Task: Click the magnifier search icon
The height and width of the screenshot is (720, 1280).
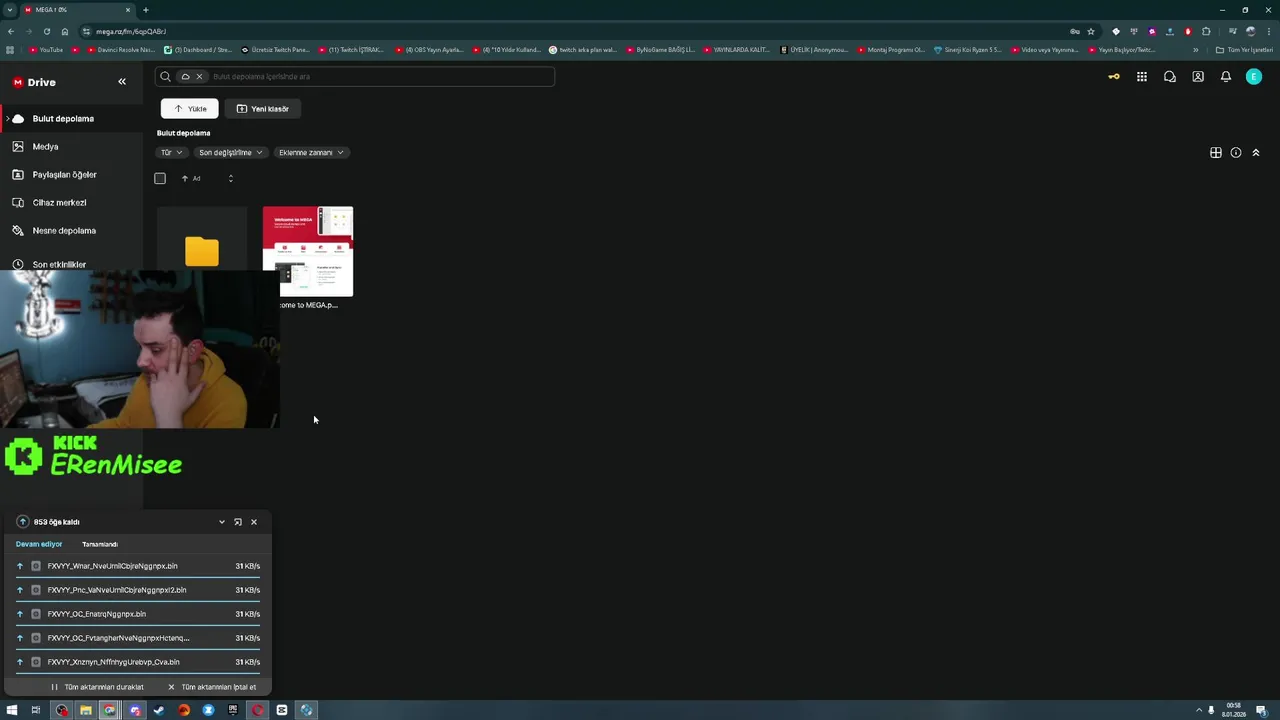Action: click(x=166, y=76)
